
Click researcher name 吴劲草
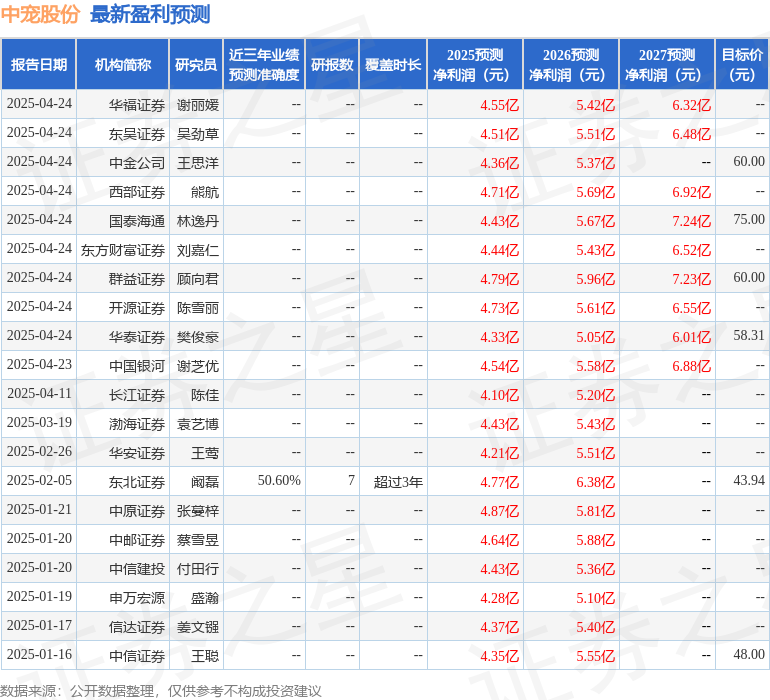tap(197, 134)
